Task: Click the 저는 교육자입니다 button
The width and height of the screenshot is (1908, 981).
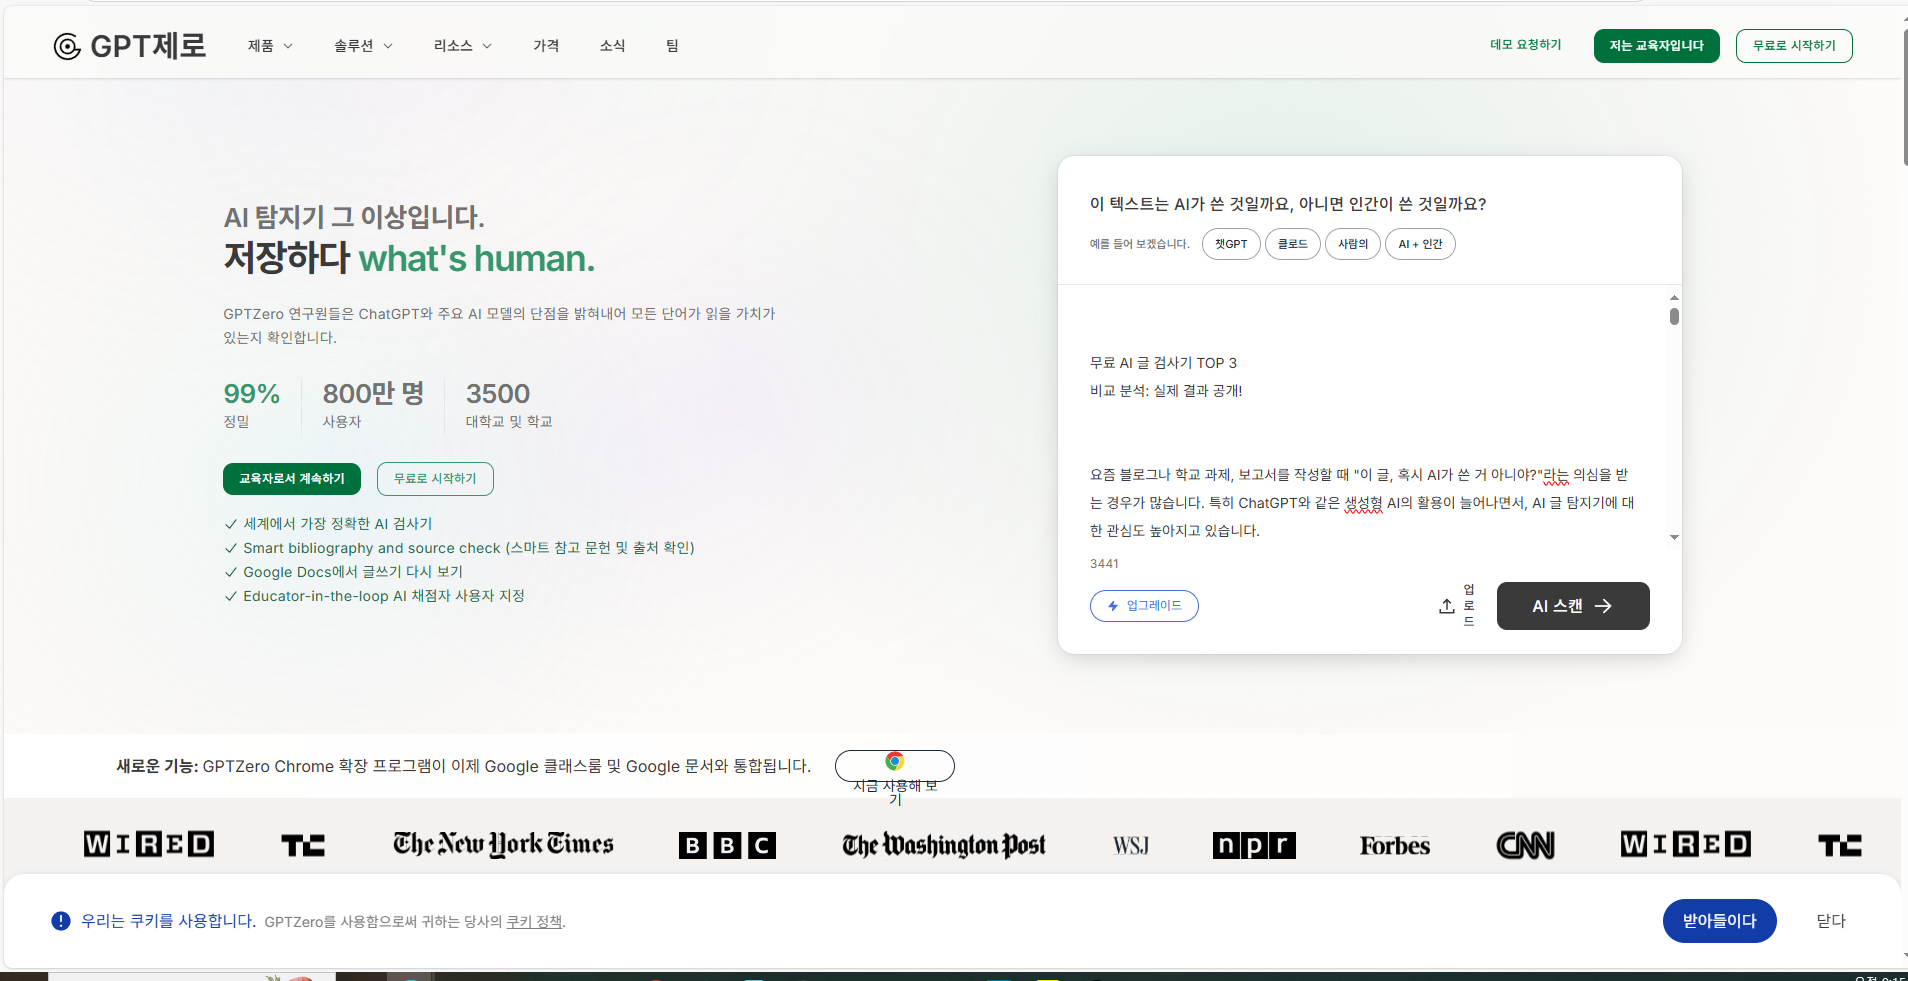Action: (1656, 46)
